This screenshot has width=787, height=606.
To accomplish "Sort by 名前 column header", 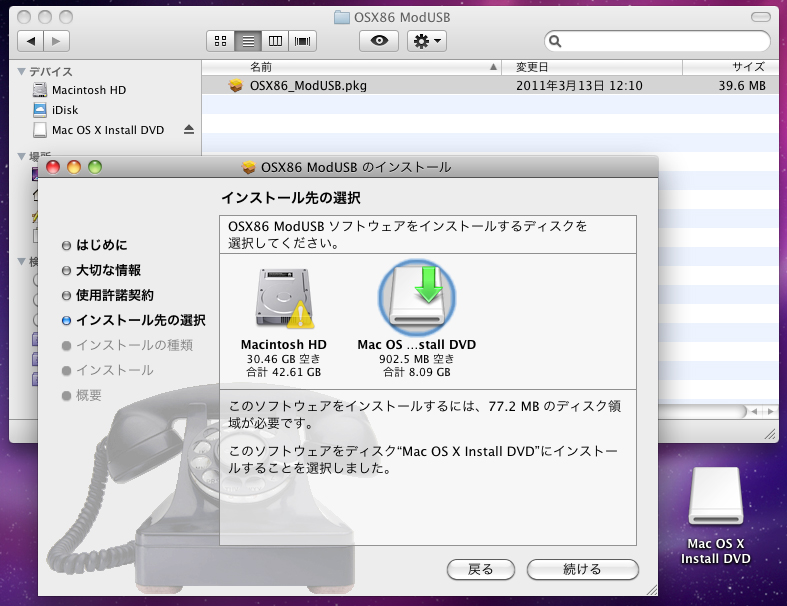I will tap(351, 67).
